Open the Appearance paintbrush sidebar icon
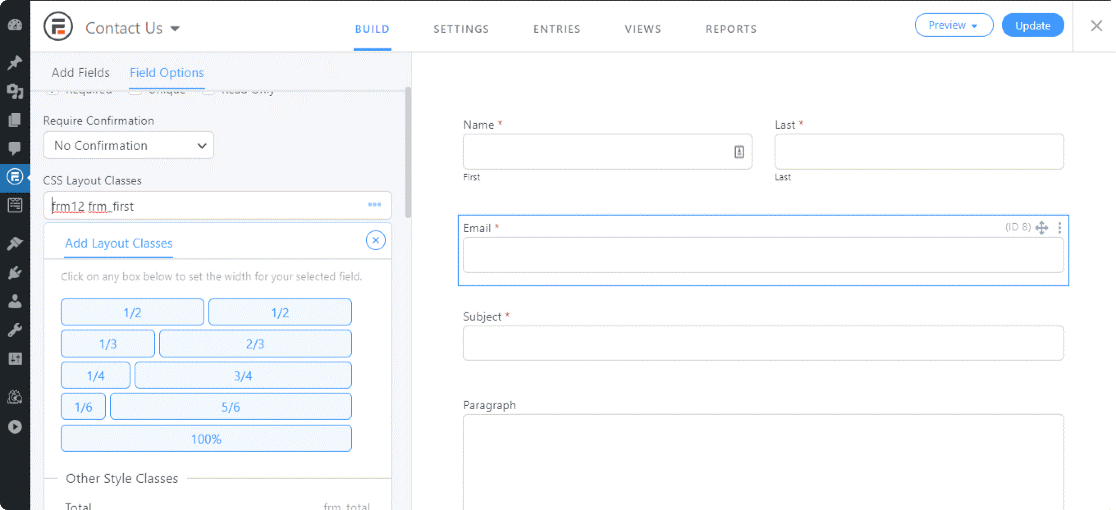Viewport: 1116px width, 510px height. 14,244
